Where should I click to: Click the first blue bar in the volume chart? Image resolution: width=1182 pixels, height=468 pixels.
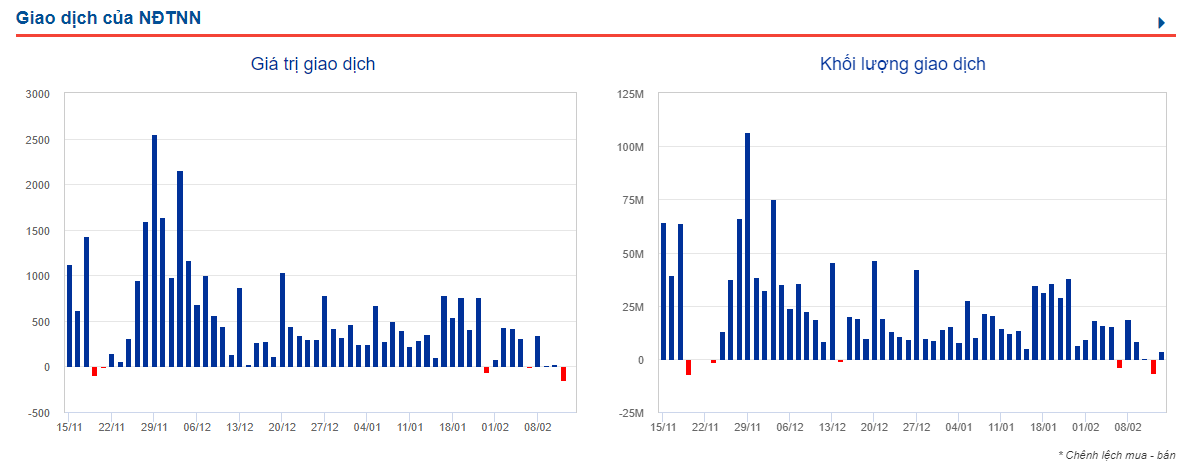click(663, 290)
